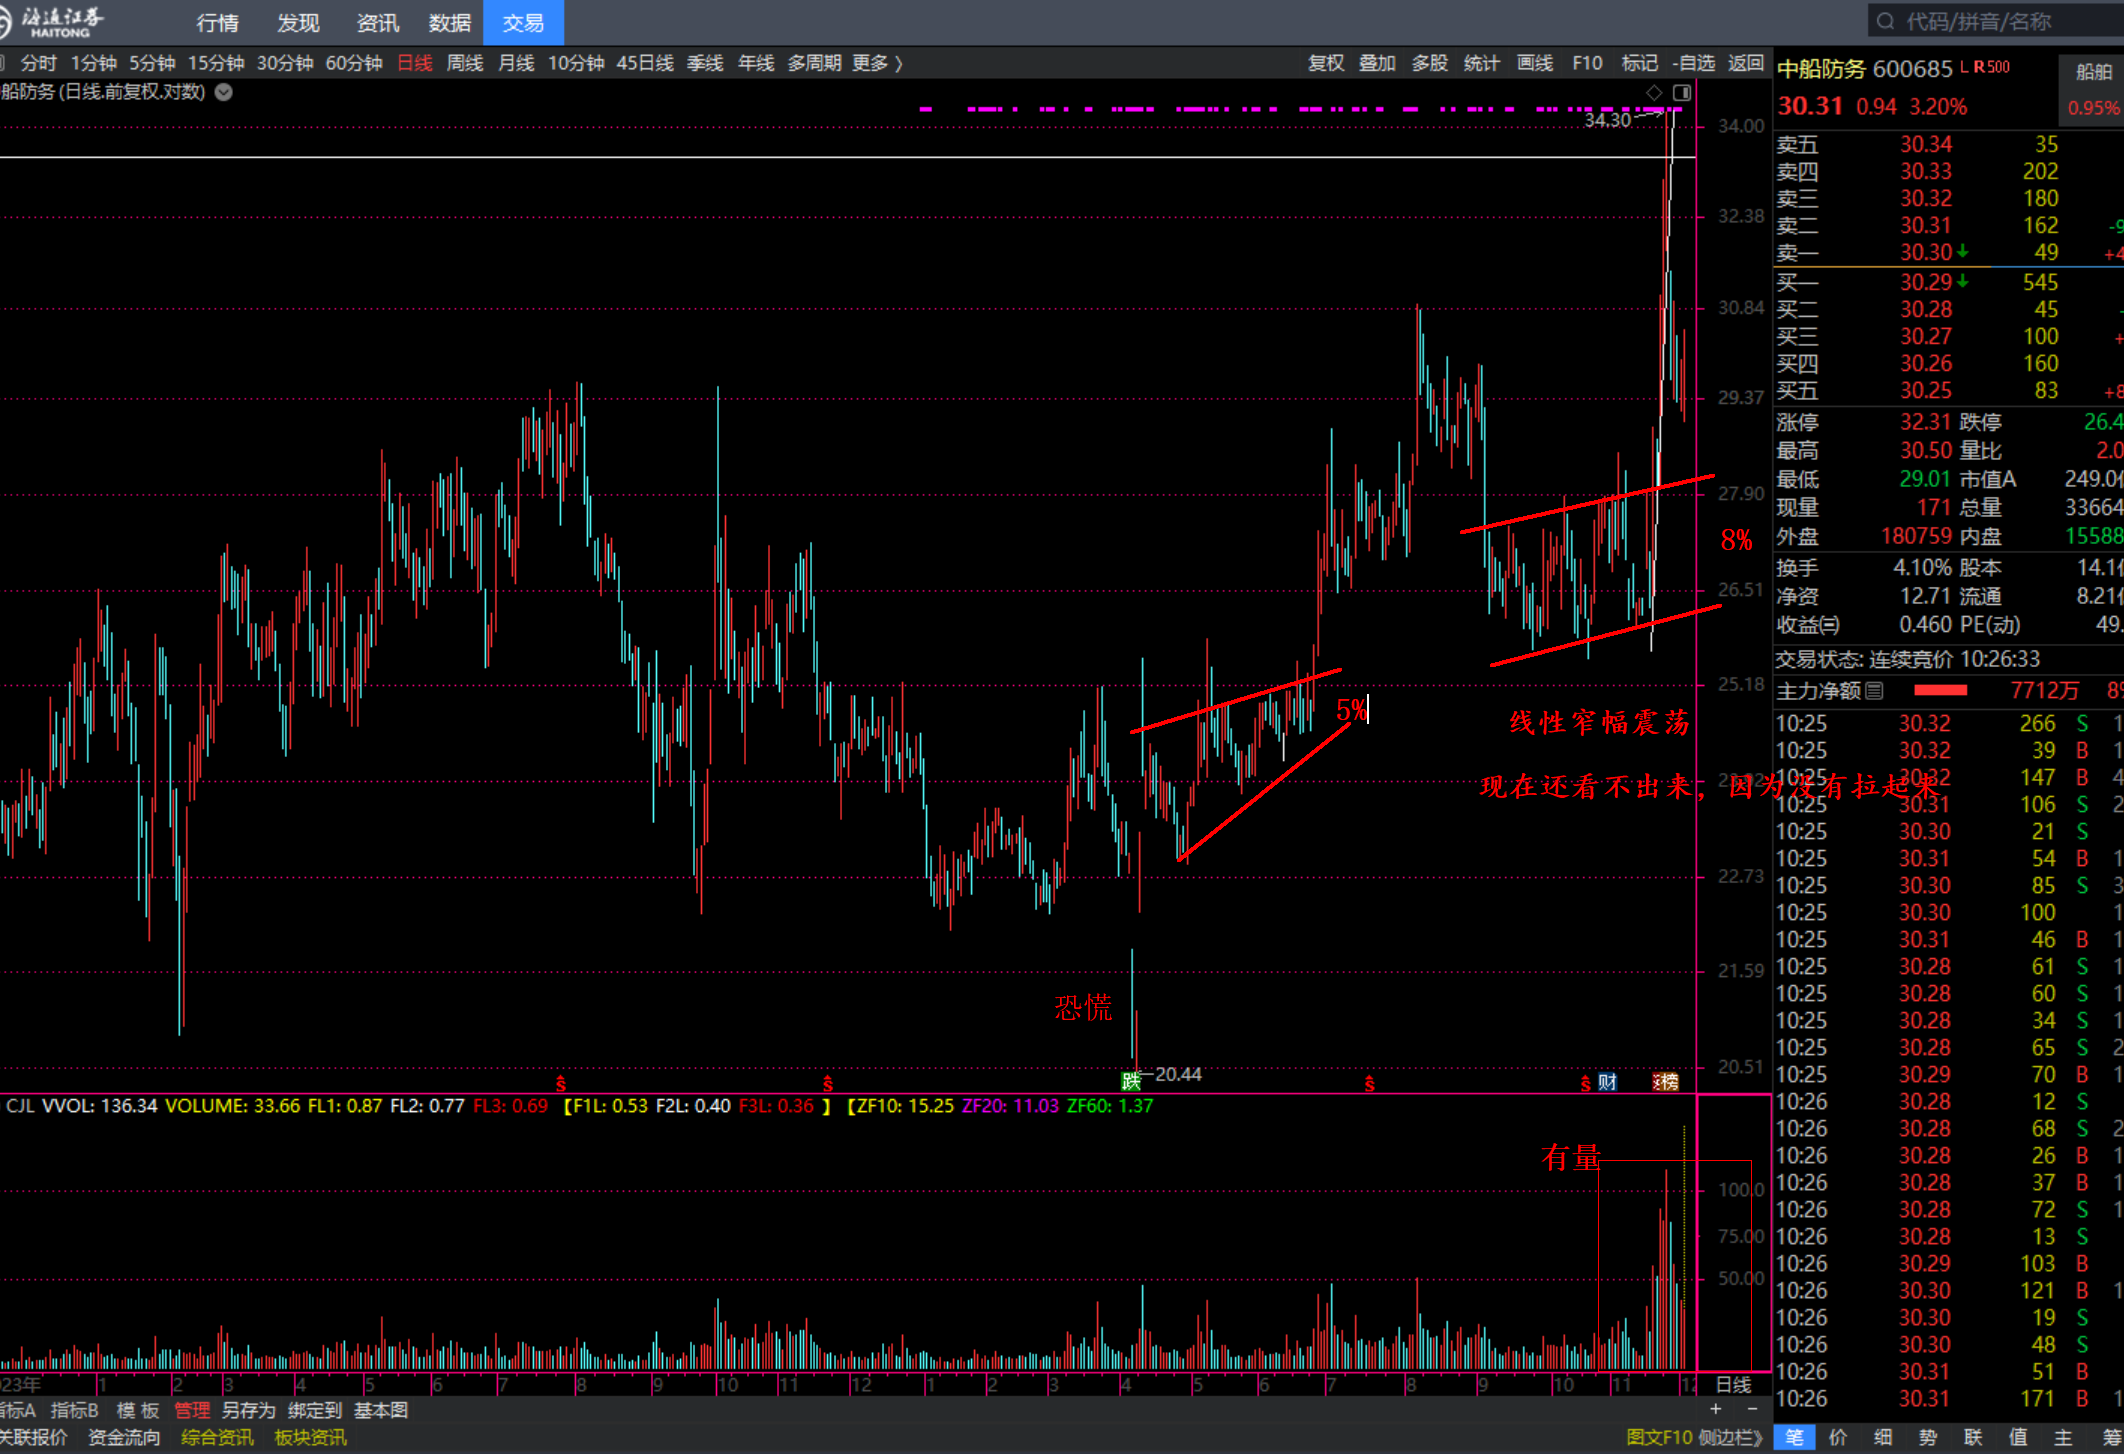The height and width of the screenshot is (1454, 2124).
Task: Open the 行情 top menu tab
Action: tap(218, 22)
